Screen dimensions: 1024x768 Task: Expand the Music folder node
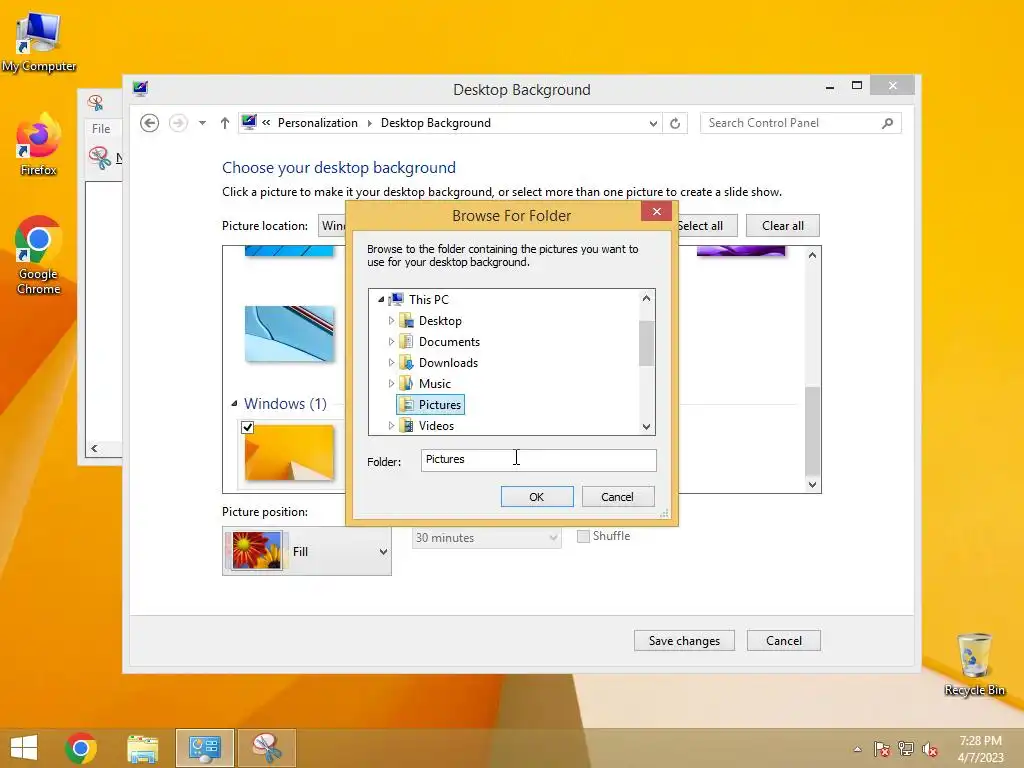point(391,383)
